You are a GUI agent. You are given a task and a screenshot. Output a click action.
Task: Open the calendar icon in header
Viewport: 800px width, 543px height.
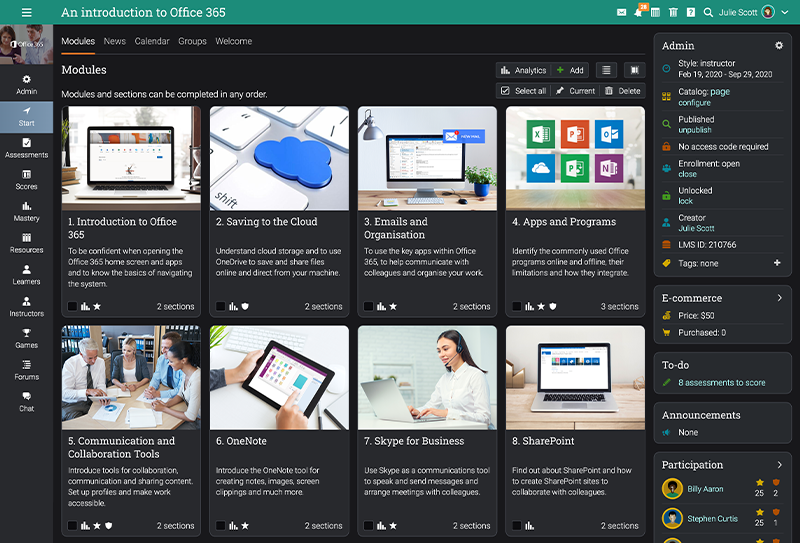pos(656,12)
